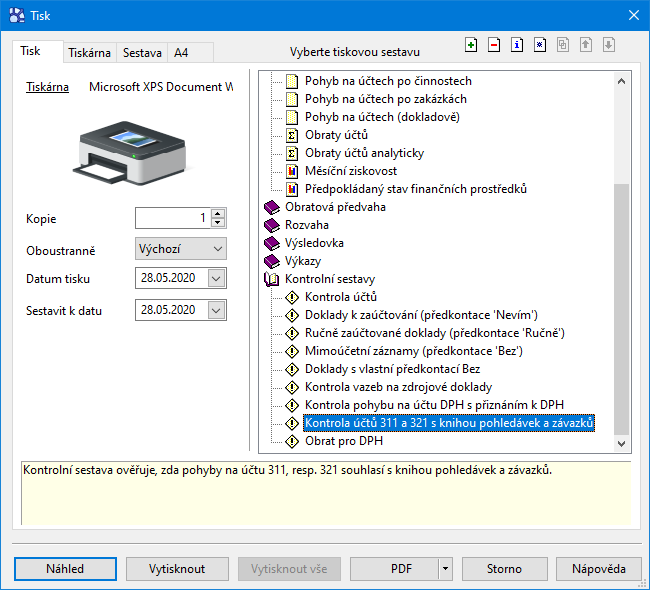This screenshot has height=590, width=650.
Task: Select Doklady s vlastní předkontací Bez
Action: coord(393,369)
